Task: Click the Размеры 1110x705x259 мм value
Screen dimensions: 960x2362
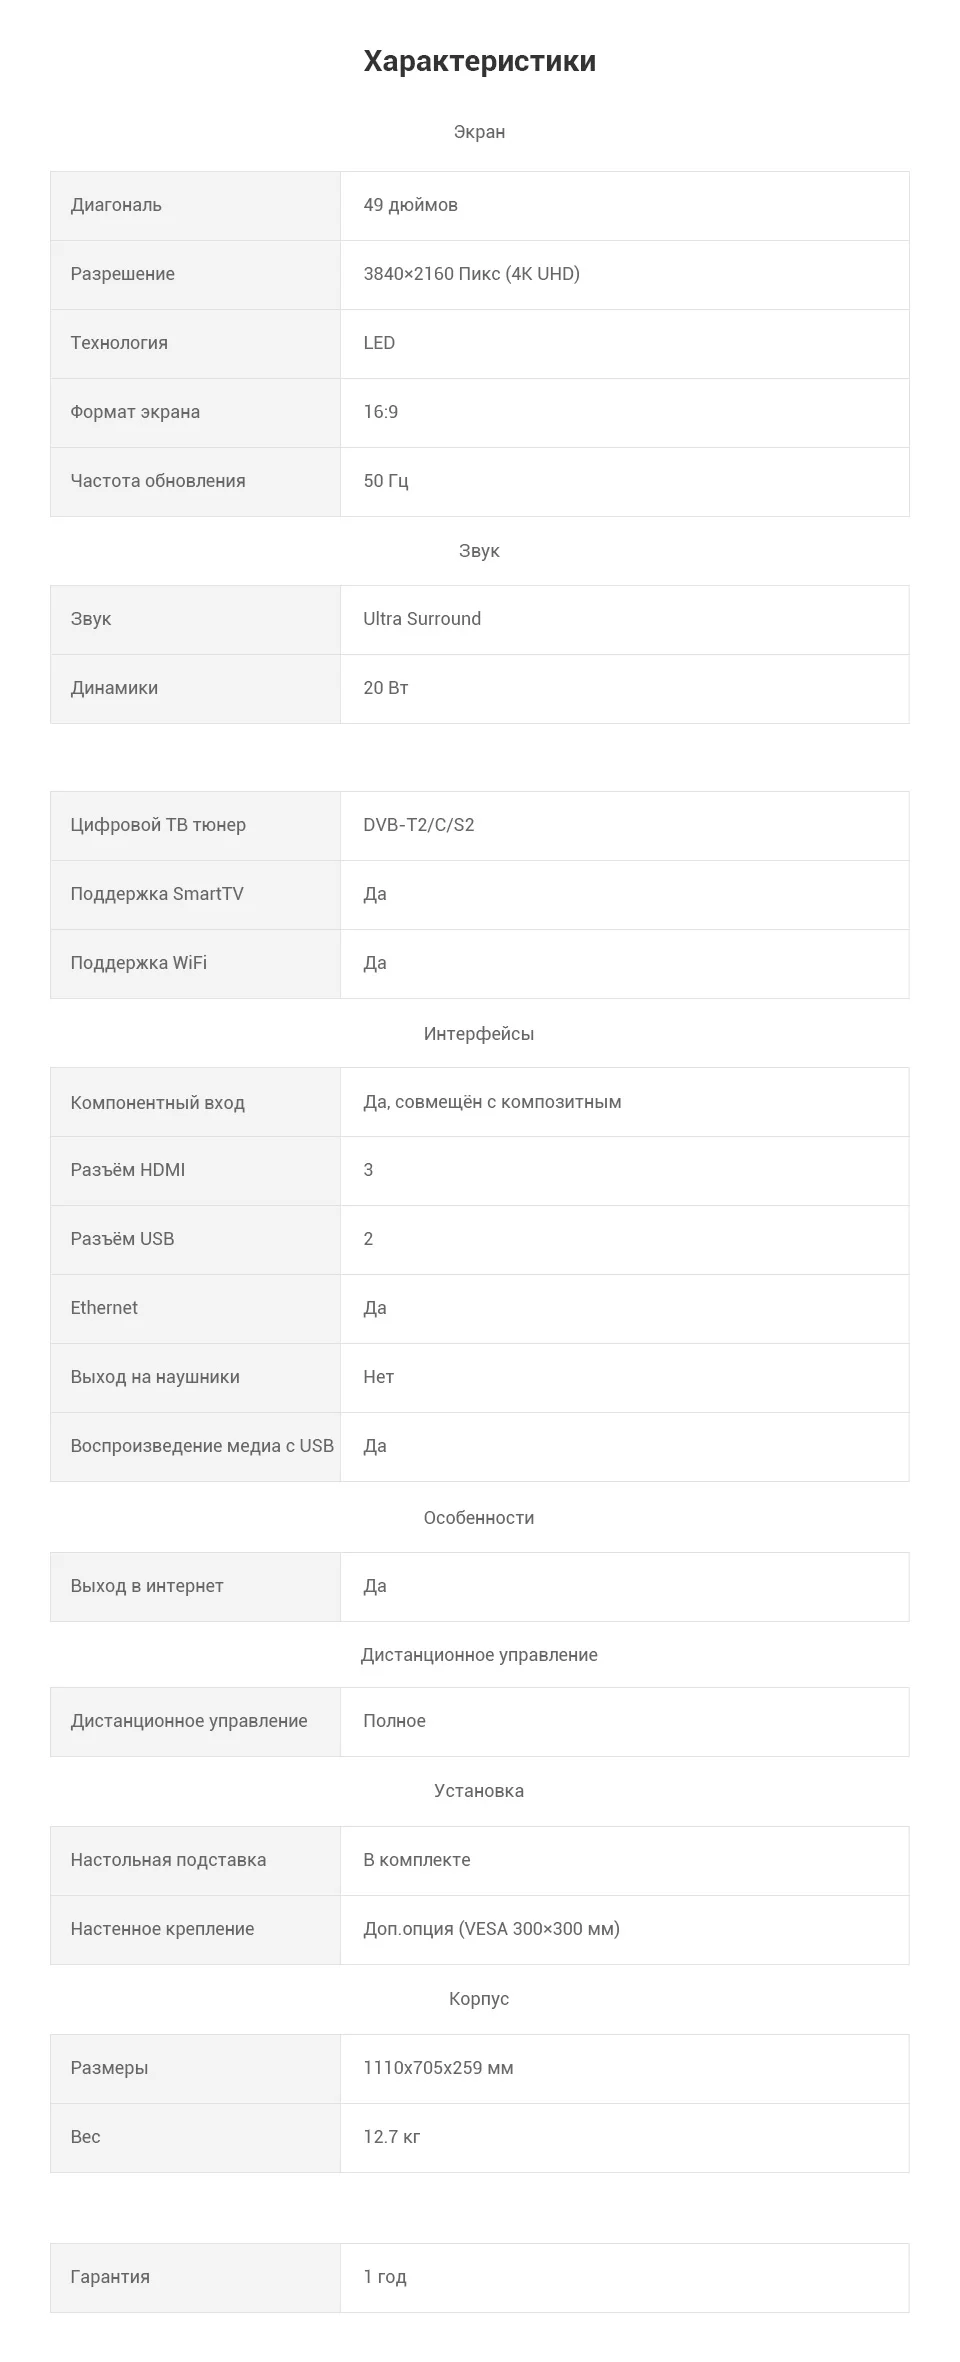Action: (x=438, y=2068)
